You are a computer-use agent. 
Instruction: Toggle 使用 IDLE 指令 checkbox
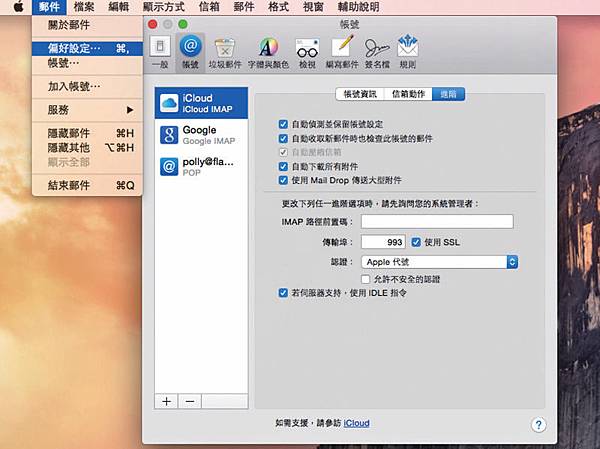coord(283,293)
